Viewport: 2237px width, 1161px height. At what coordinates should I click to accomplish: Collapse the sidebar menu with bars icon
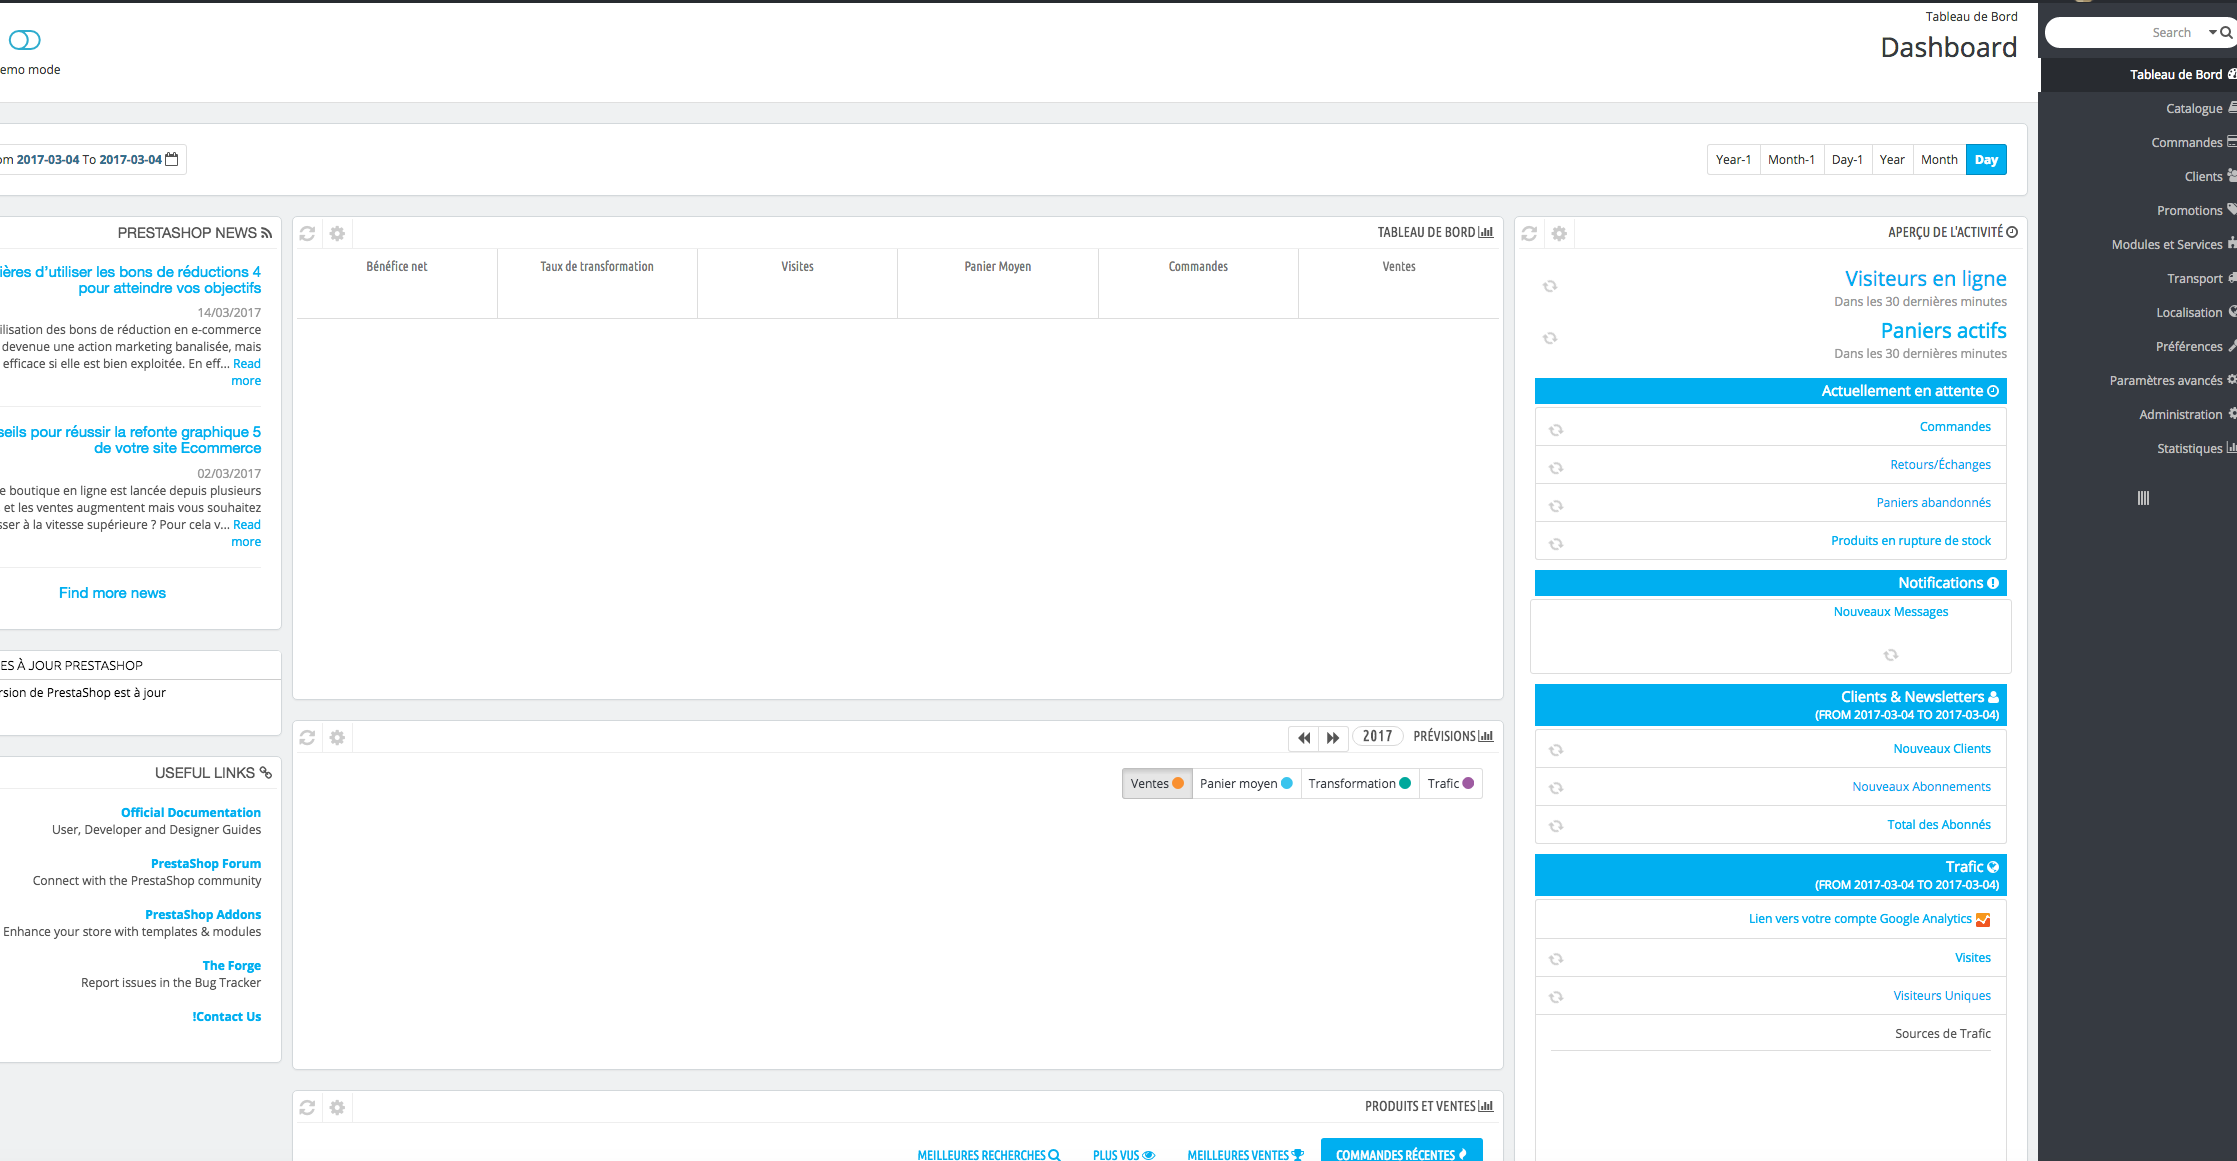2143,498
